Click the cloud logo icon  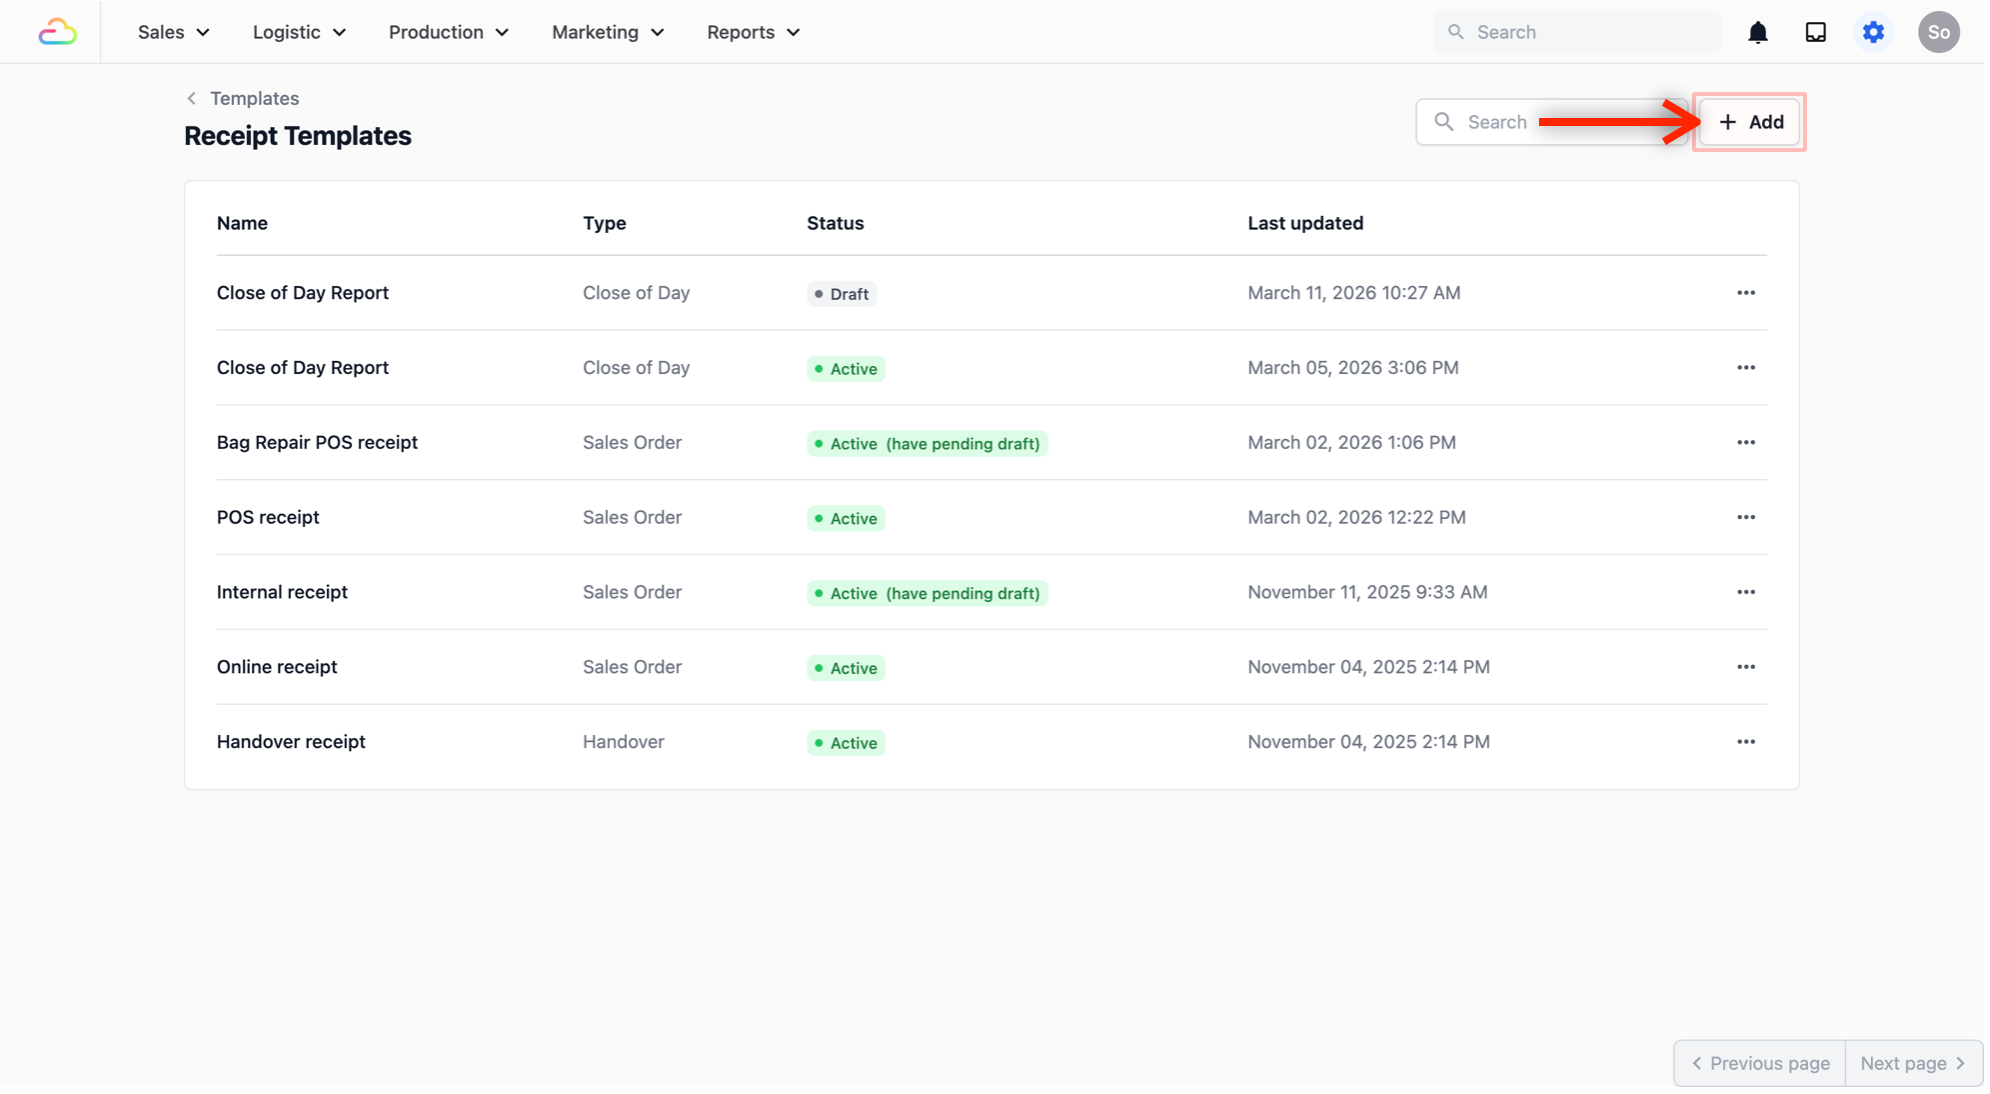point(57,32)
